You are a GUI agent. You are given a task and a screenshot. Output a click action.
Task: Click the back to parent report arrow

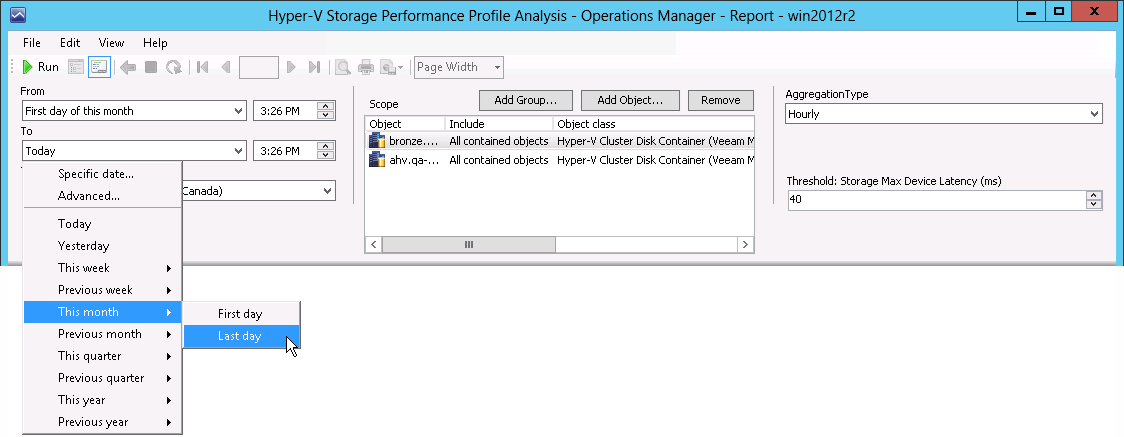[128, 67]
